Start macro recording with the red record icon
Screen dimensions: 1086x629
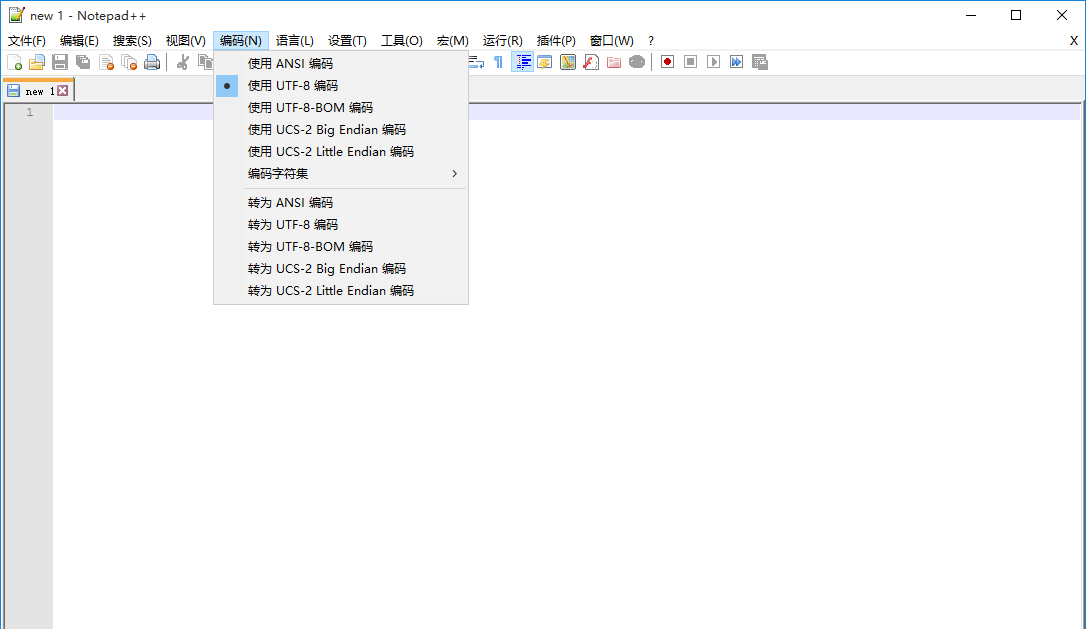(x=667, y=61)
